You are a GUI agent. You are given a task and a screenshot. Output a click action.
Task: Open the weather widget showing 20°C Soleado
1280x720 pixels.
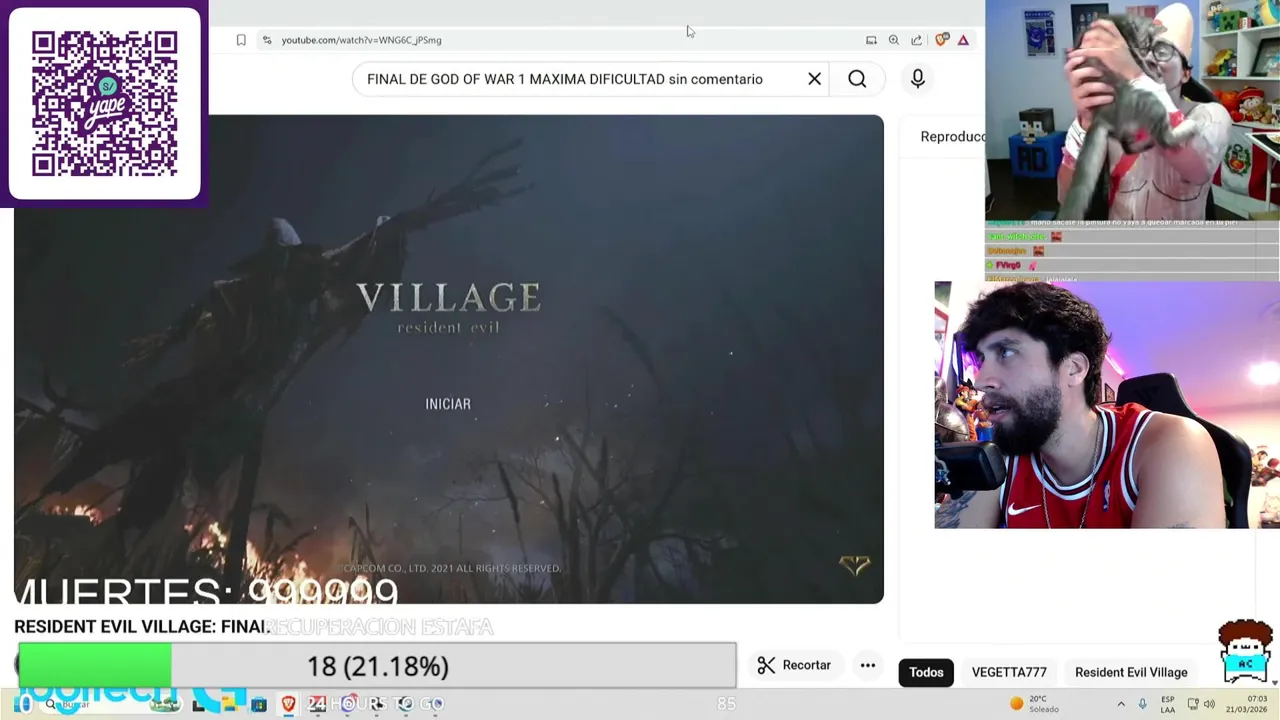click(x=1033, y=704)
